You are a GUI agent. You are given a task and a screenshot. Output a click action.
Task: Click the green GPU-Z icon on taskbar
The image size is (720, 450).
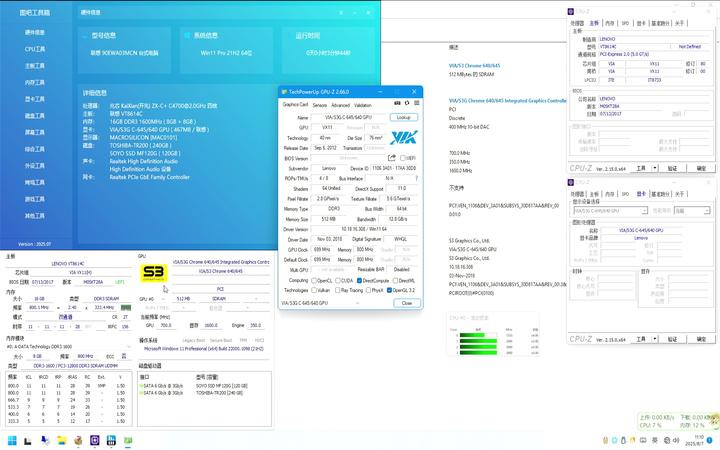click(x=128, y=441)
